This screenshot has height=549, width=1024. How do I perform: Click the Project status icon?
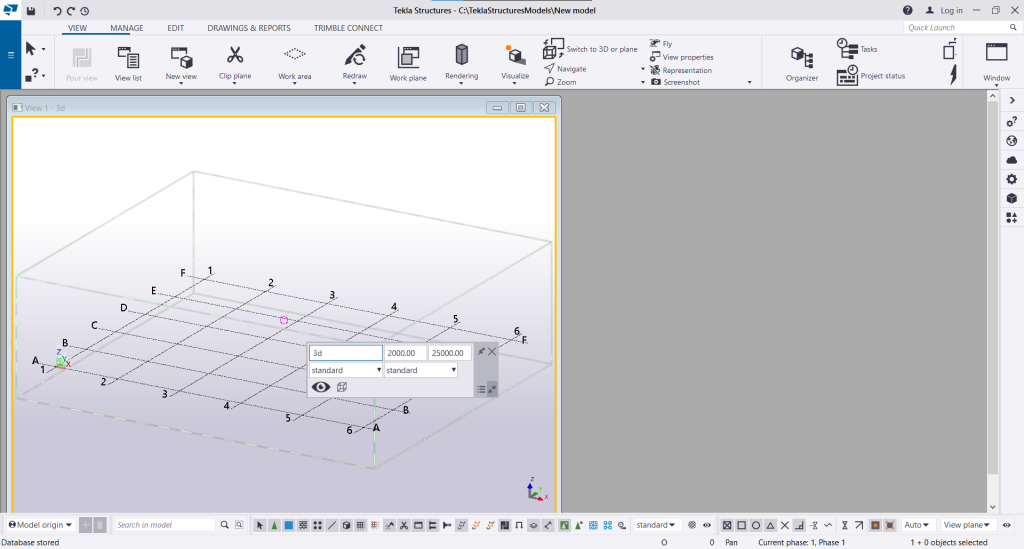coord(847,76)
